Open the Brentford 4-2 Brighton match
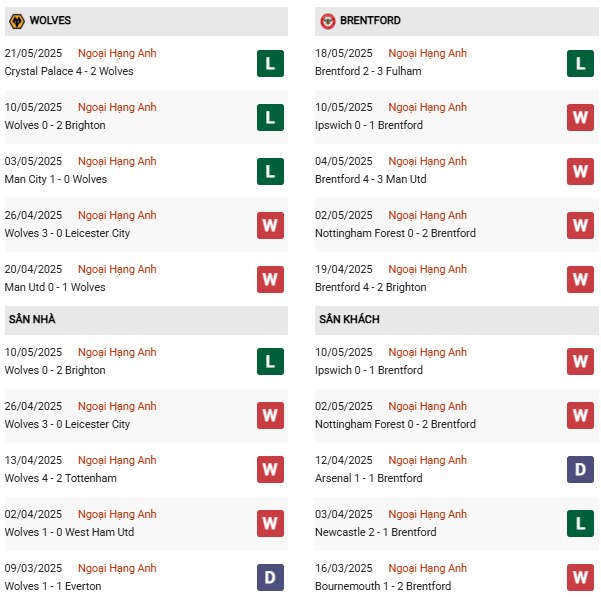 370,287
